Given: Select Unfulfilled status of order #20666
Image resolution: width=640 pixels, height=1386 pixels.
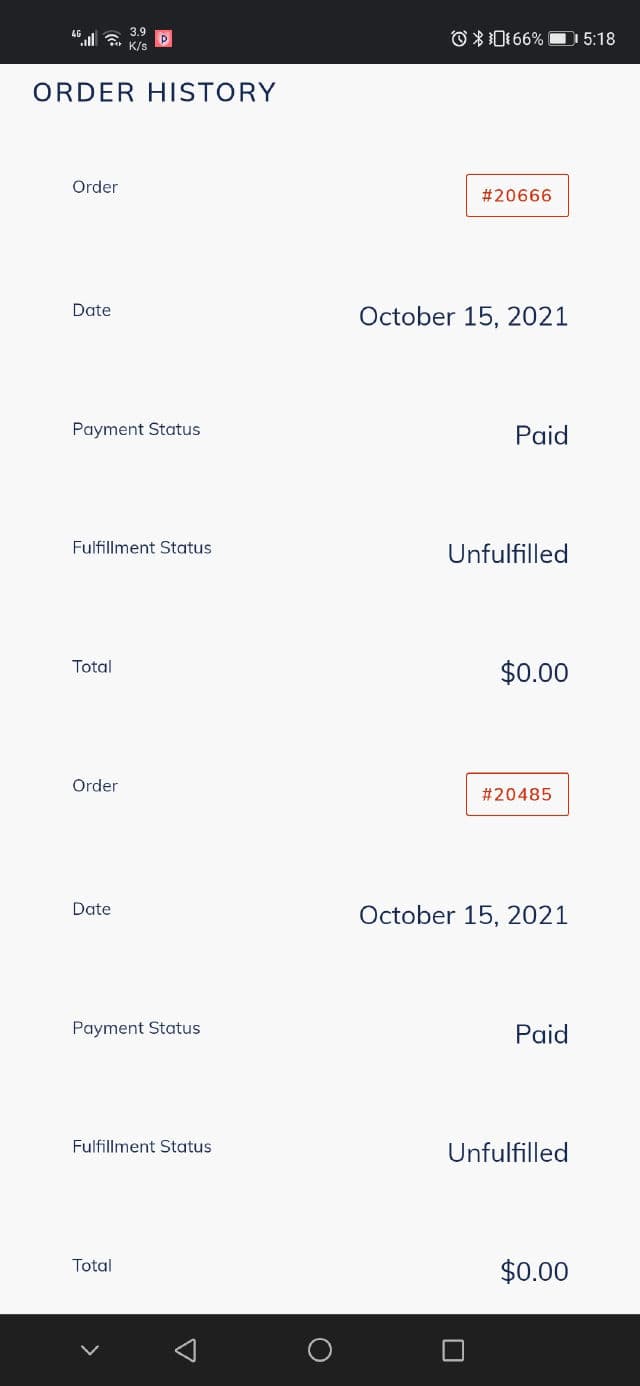Looking at the screenshot, I should click(507, 554).
